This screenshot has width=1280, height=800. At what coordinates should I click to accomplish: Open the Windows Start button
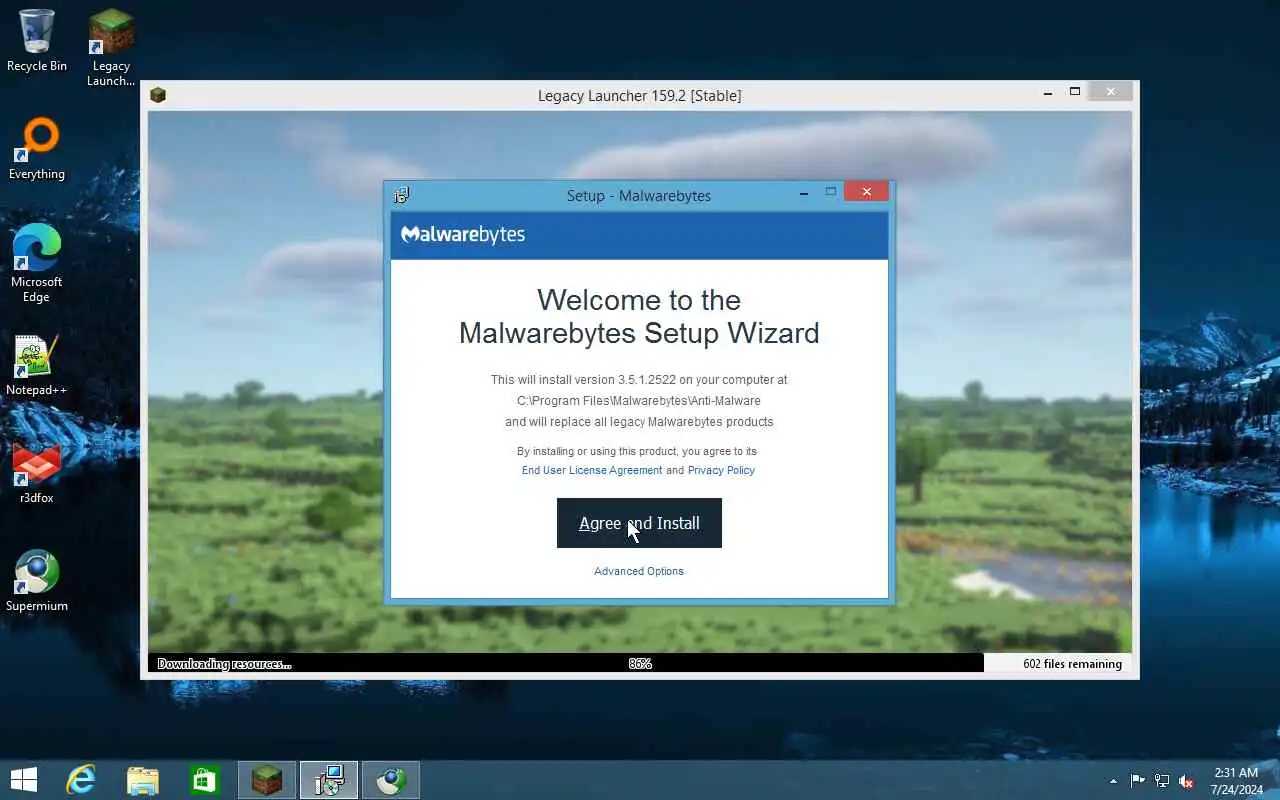click(x=23, y=780)
